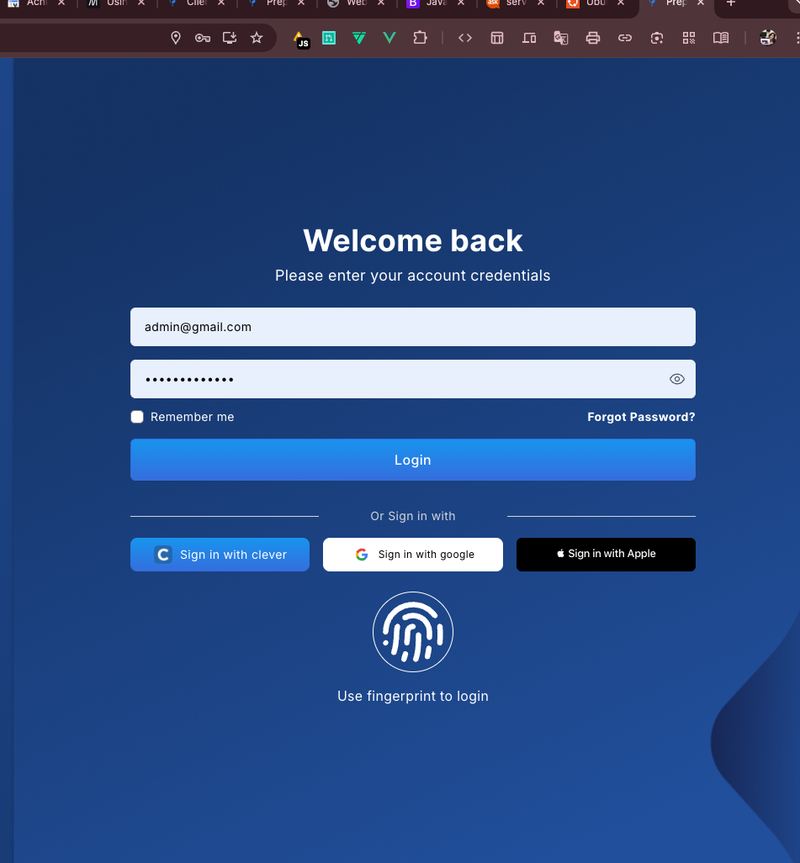The image size is (800, 863).
Task: Sign in with Google button
Action: point(412,554)
